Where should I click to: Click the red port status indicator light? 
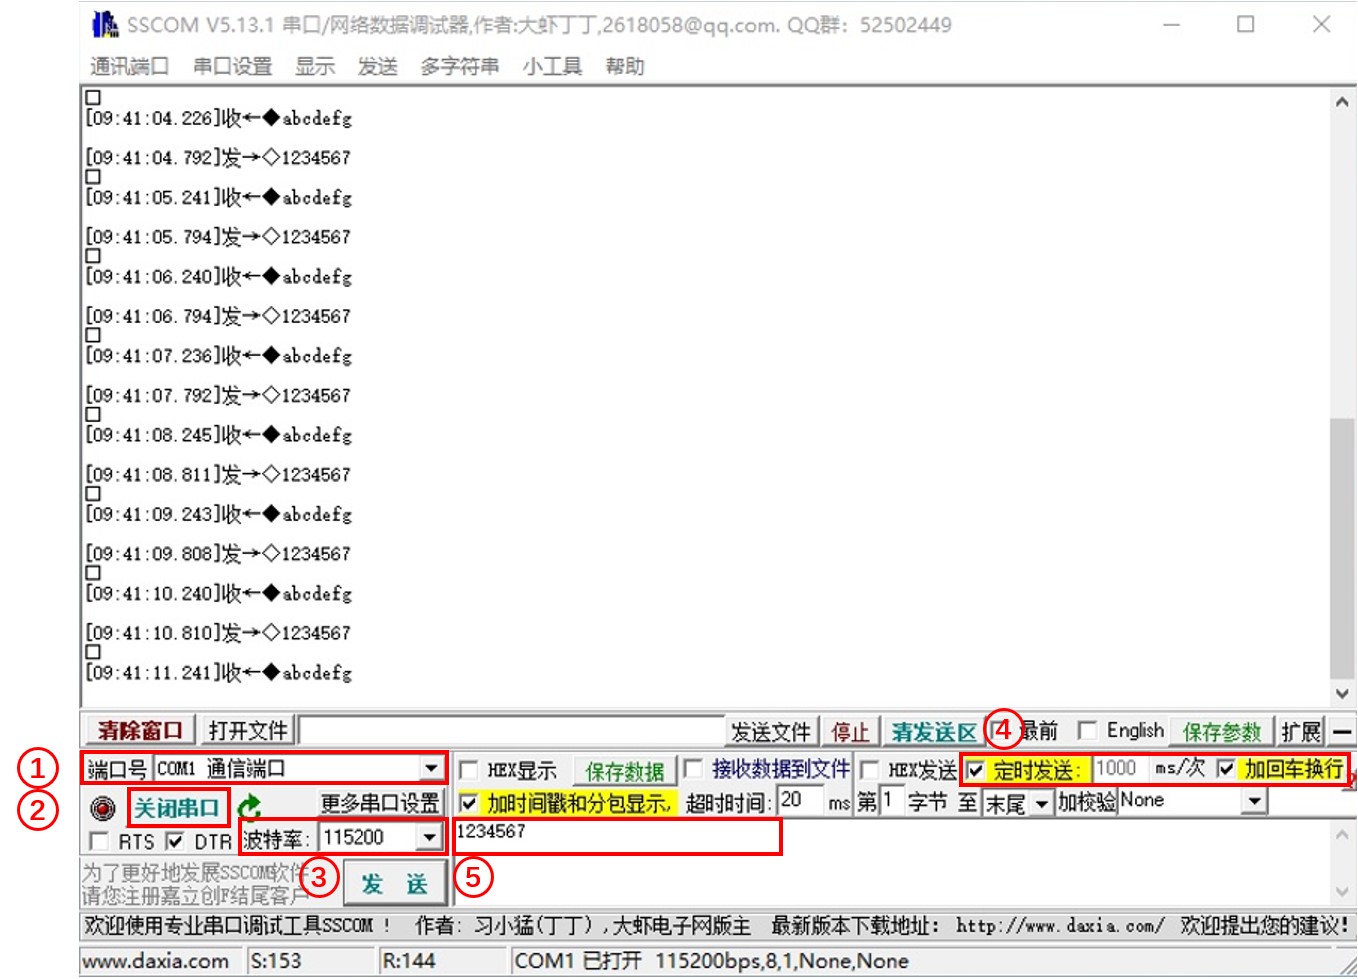pos(102,808)
